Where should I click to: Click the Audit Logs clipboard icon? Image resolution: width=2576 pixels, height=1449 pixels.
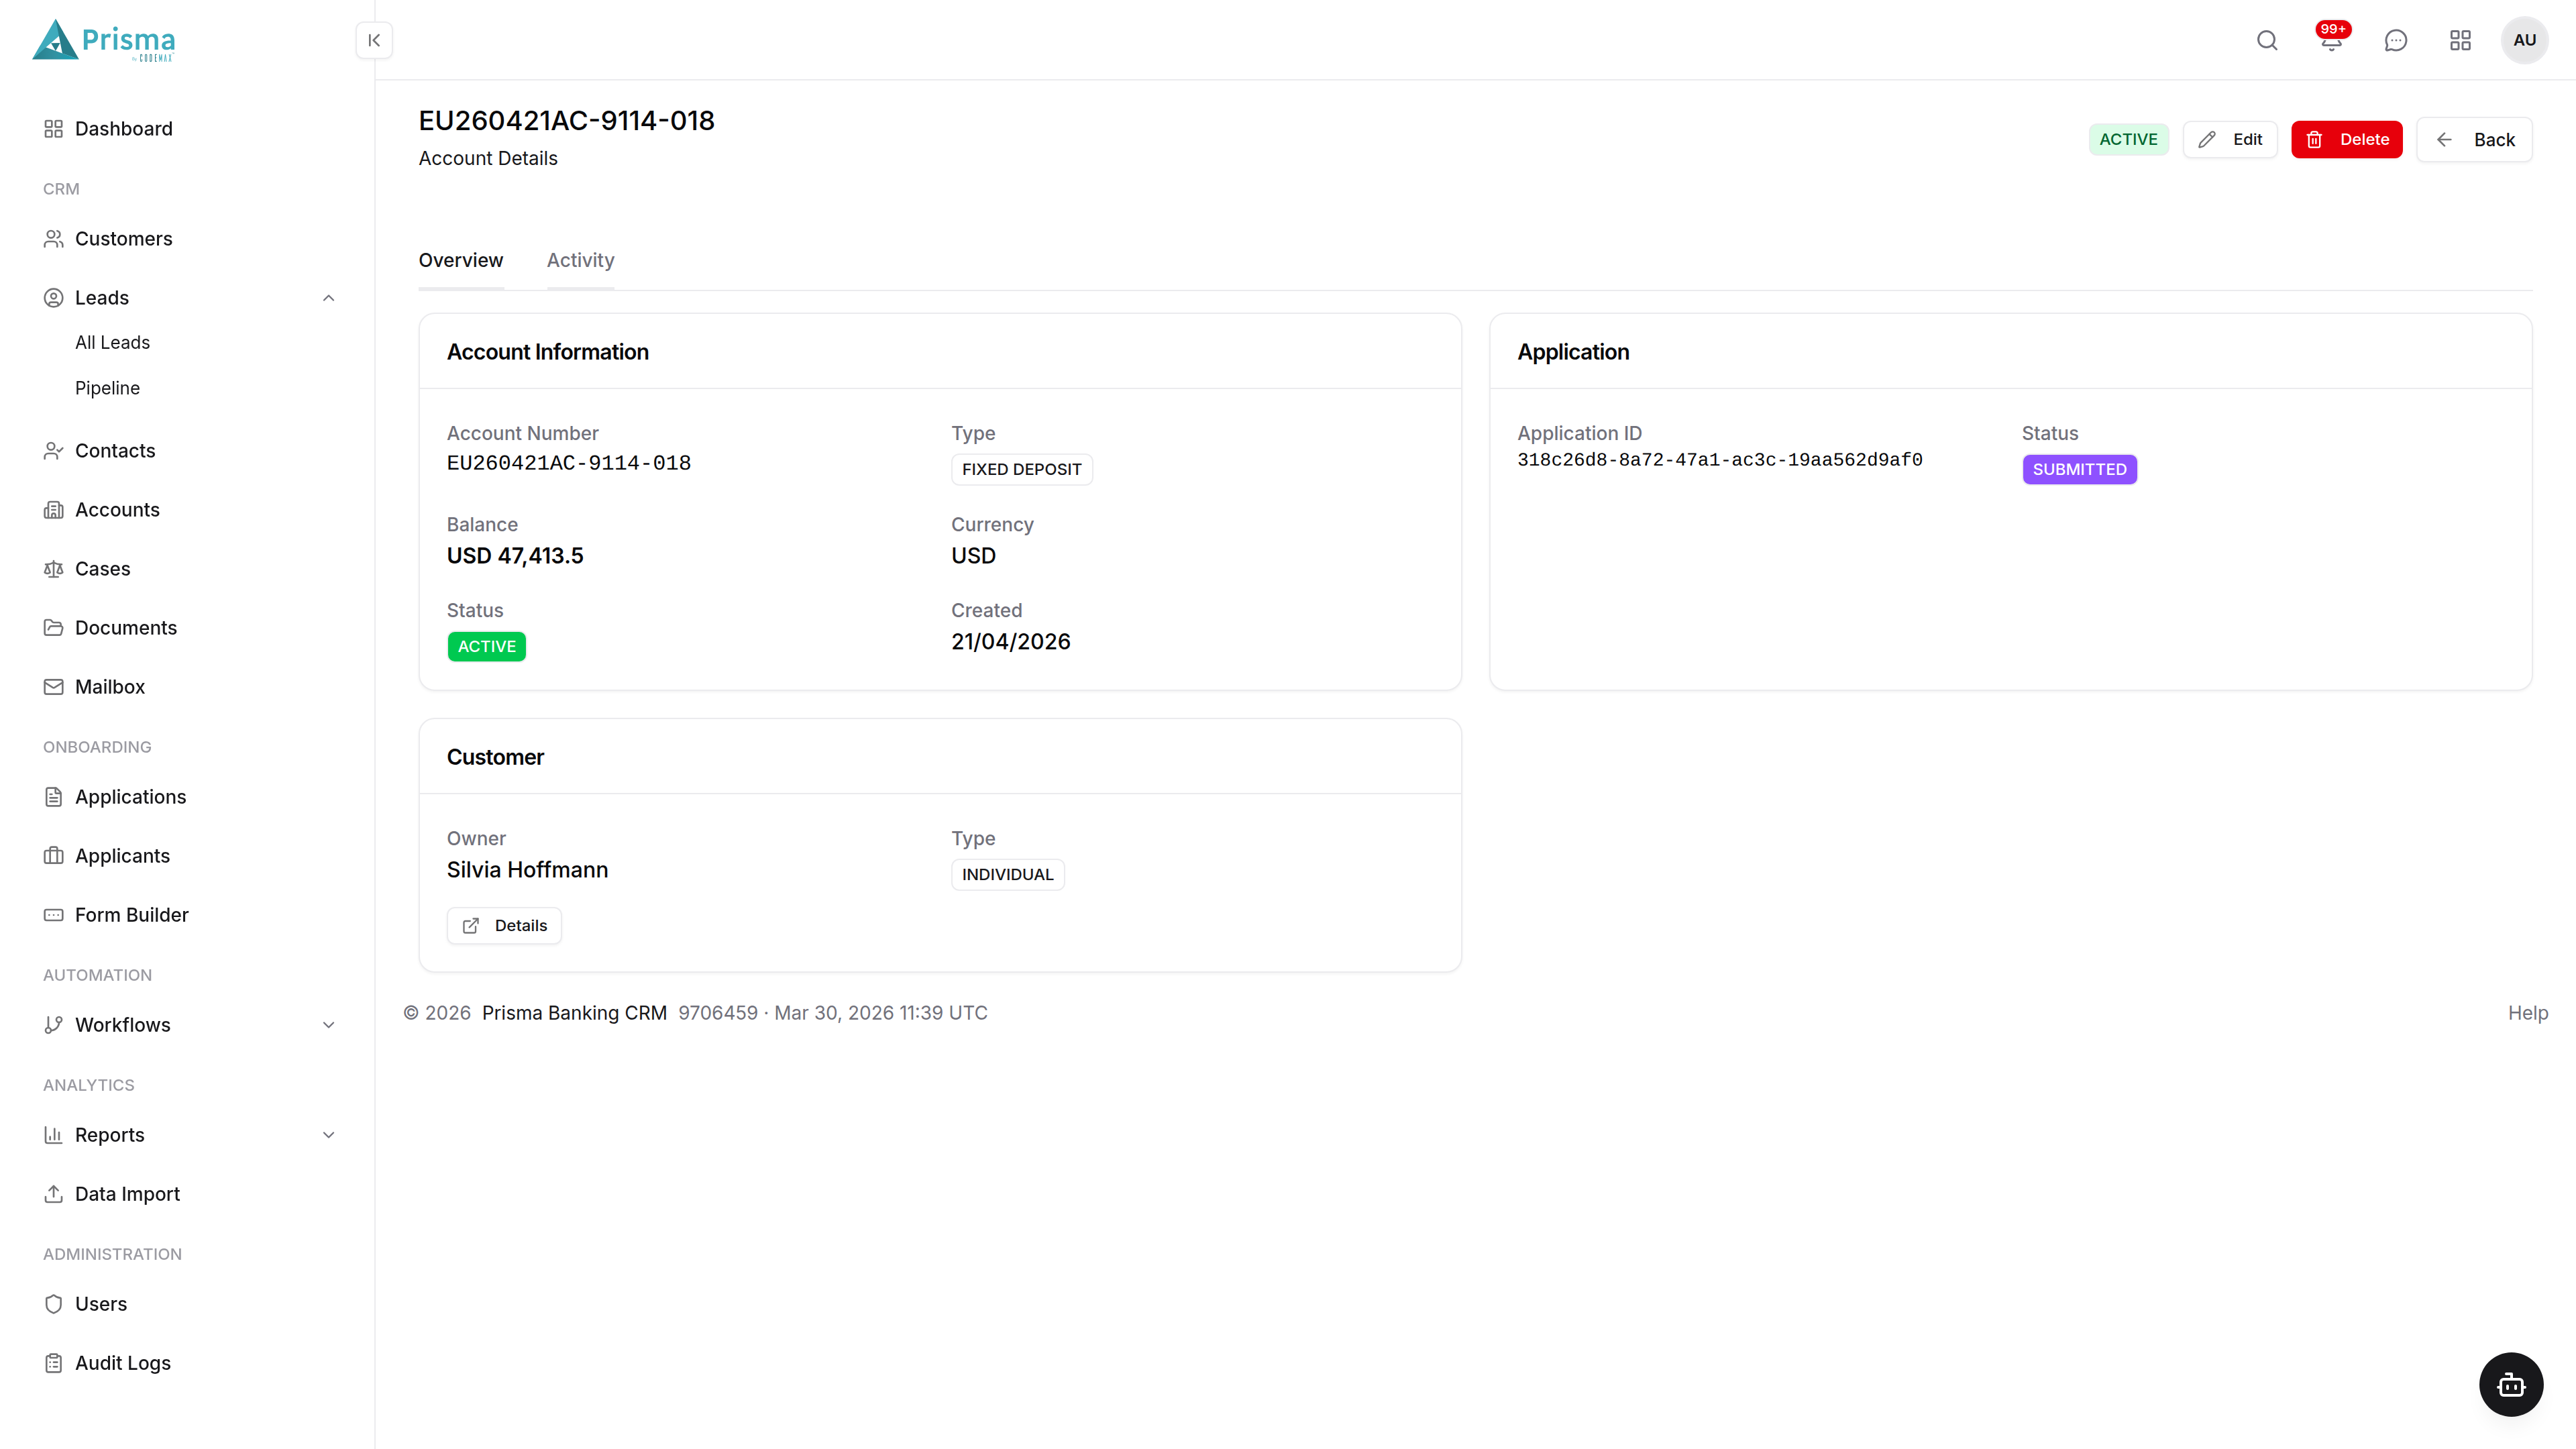54,1363
